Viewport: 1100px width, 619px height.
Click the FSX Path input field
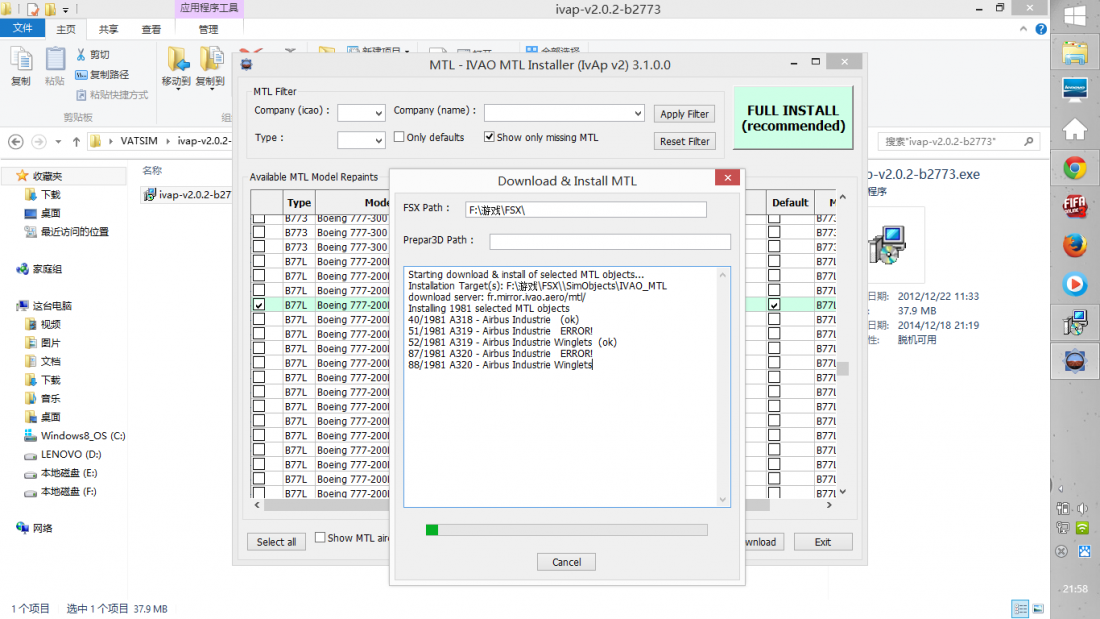[x=586, y=209]
